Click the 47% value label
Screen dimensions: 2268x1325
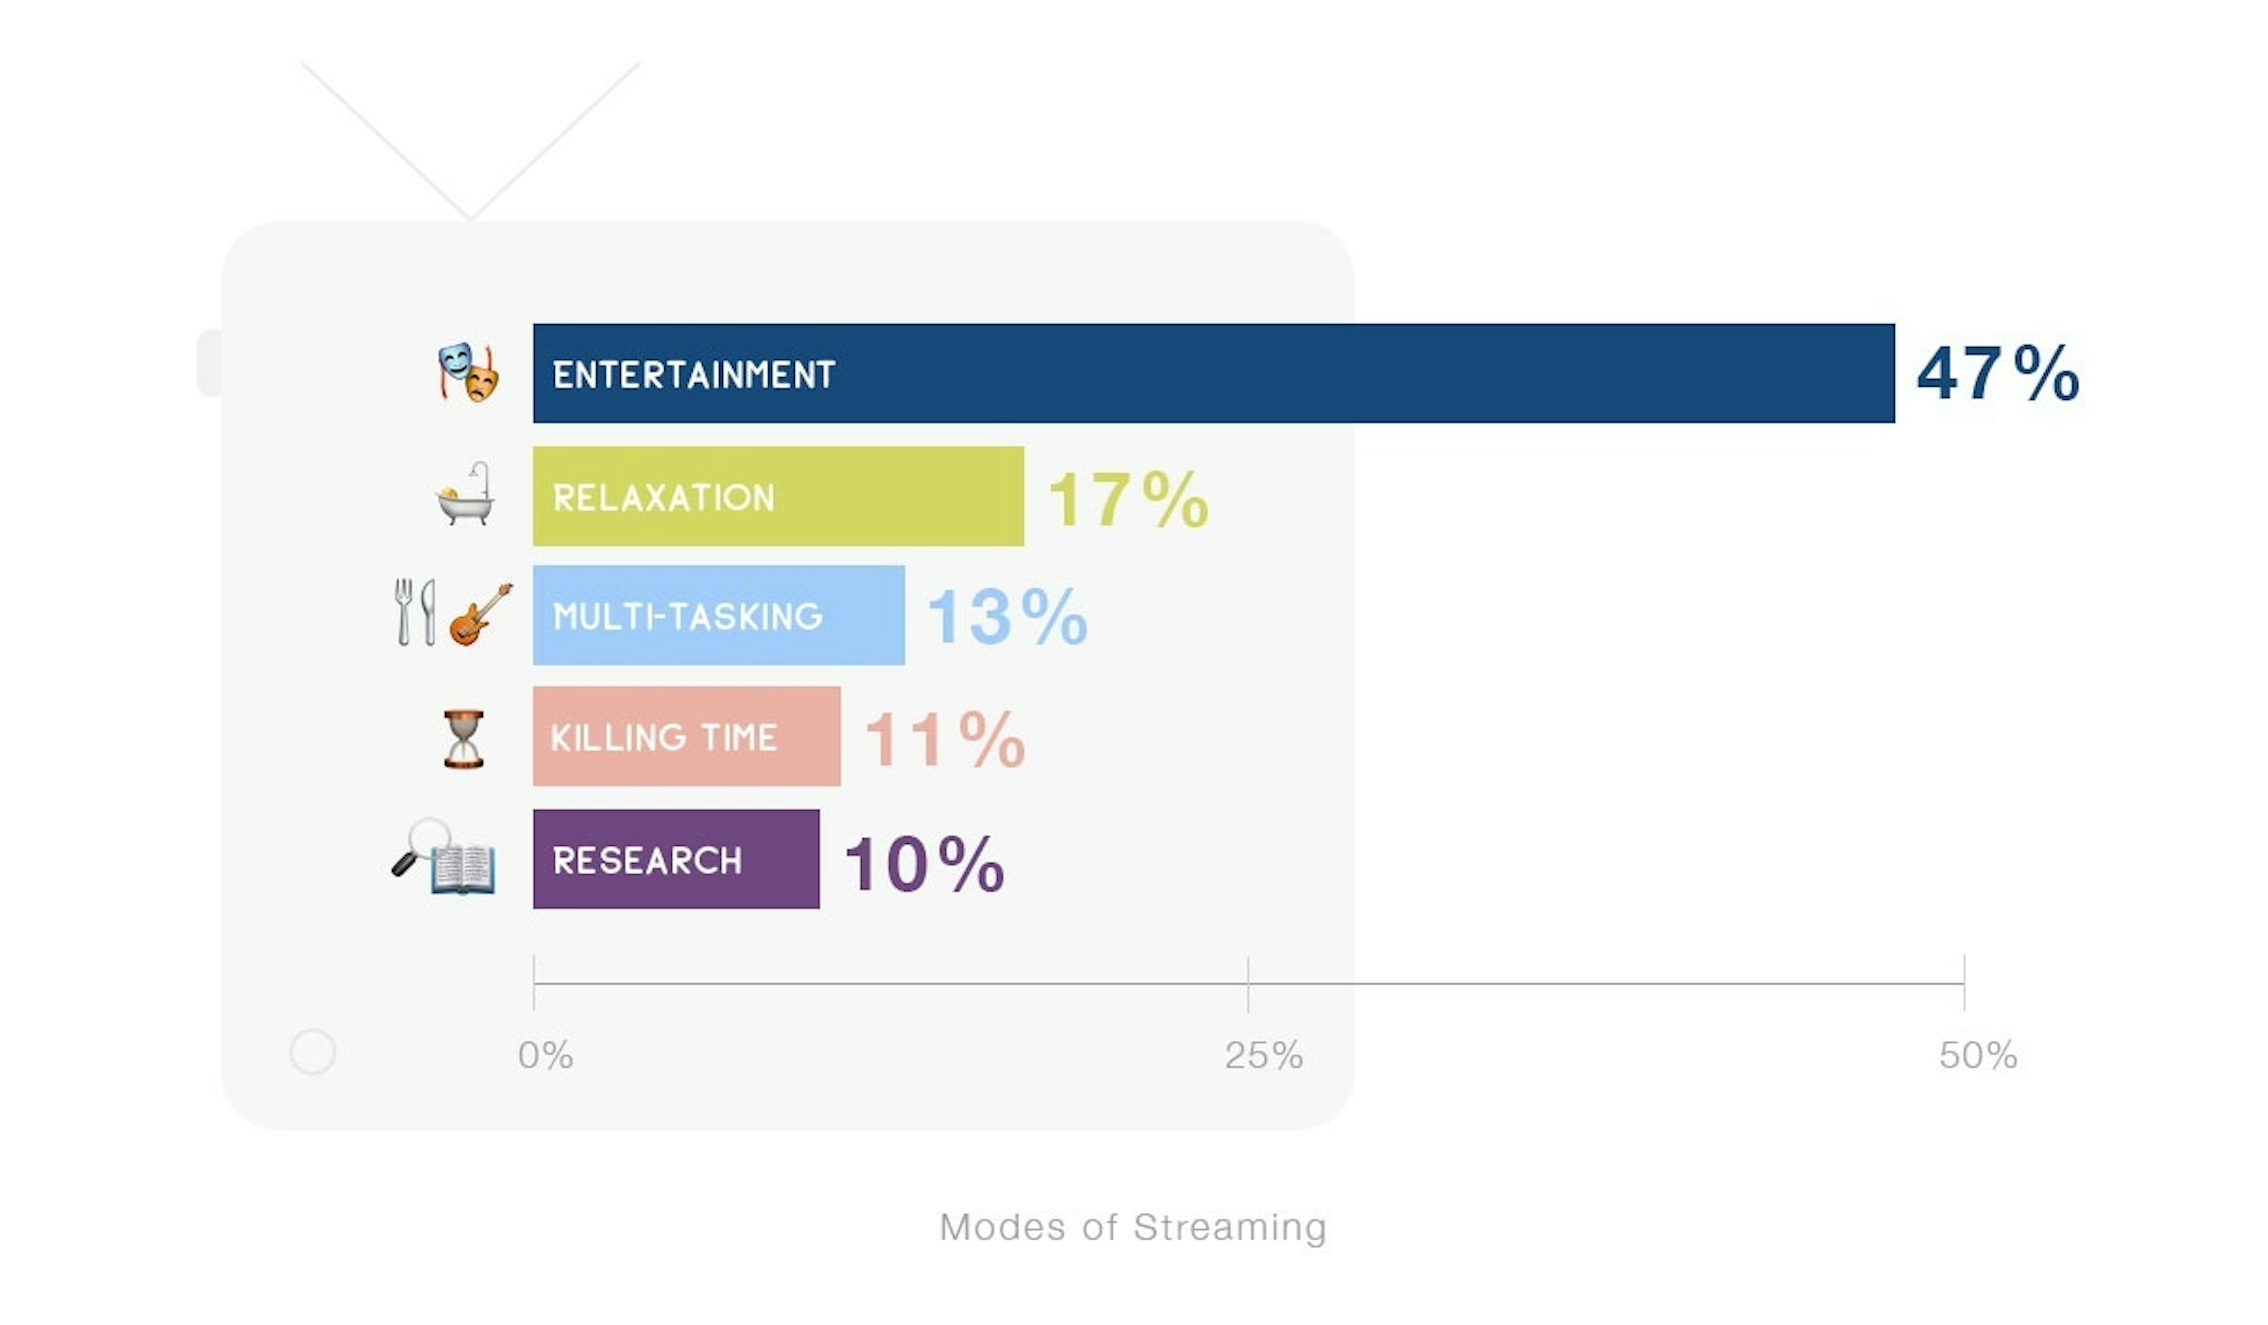pos(1998,374)
